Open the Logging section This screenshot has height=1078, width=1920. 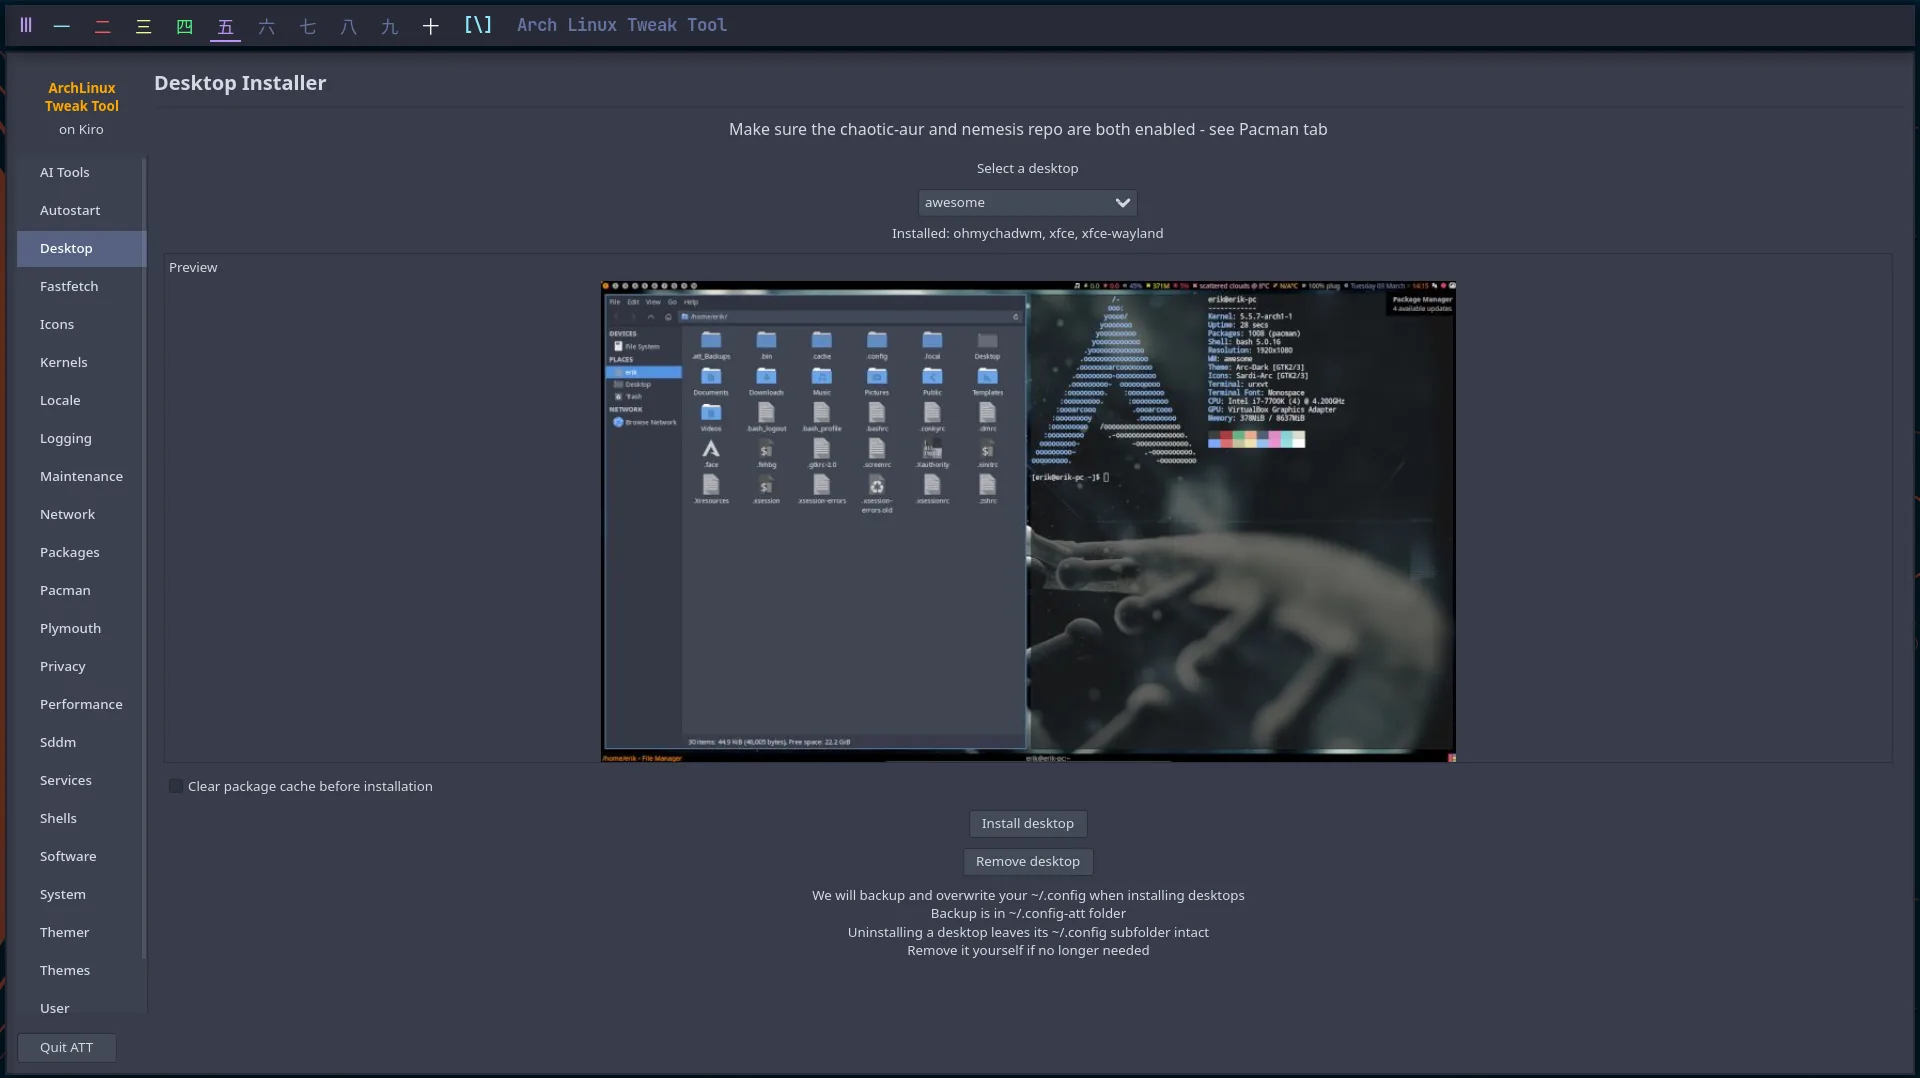click(x=81, y=438)
